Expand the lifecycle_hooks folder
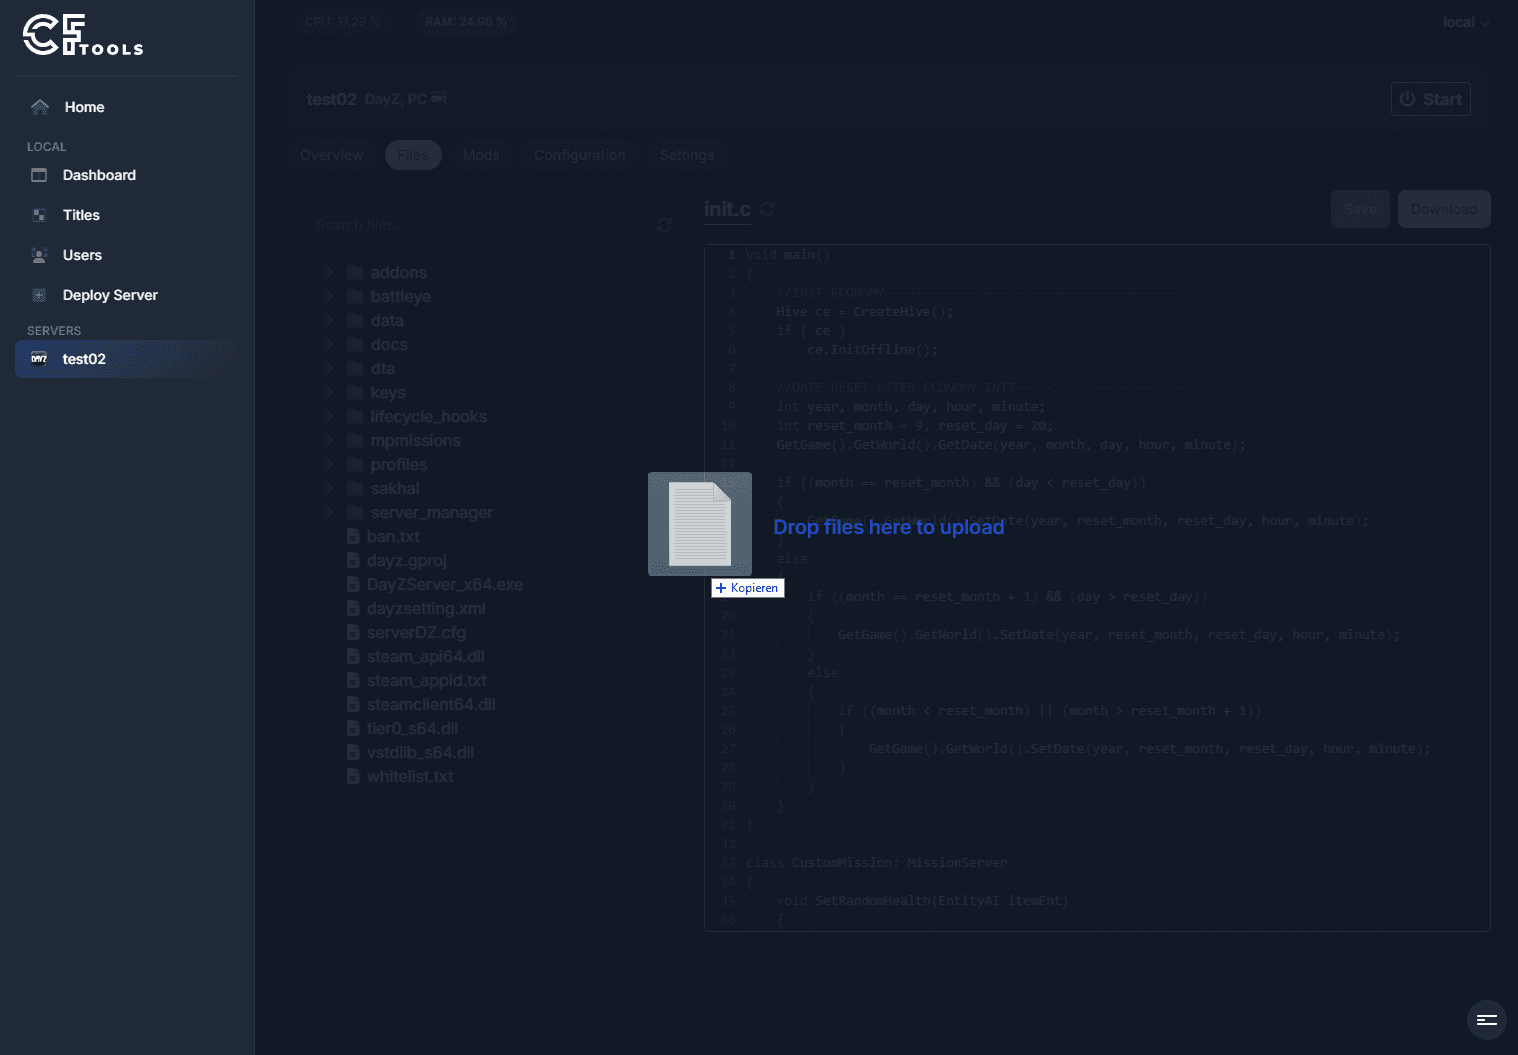1518x1055 pixels. pos(328,416)
